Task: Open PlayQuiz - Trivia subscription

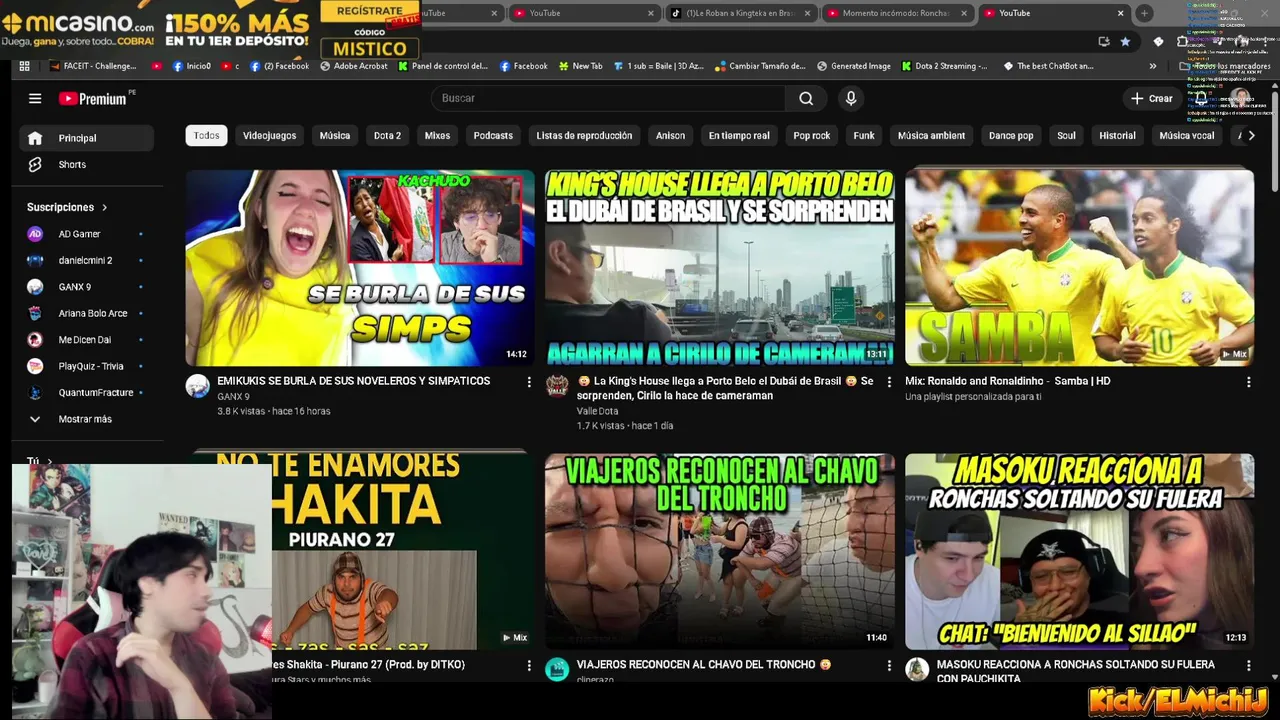Action: click(x=86, y=366)
